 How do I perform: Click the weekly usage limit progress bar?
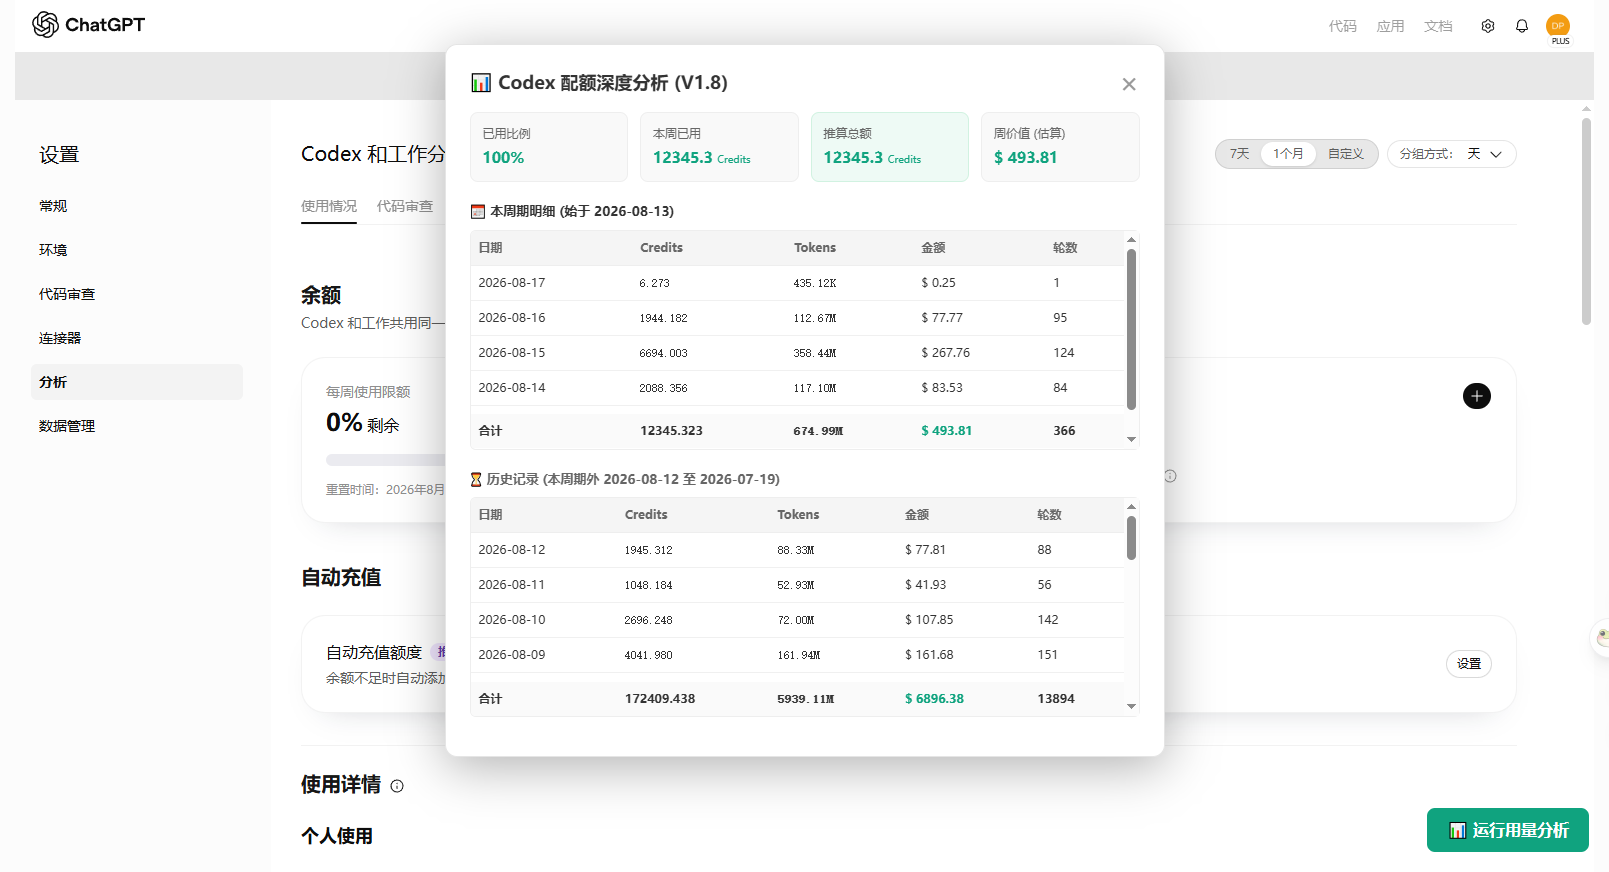(x=386, y=460)
